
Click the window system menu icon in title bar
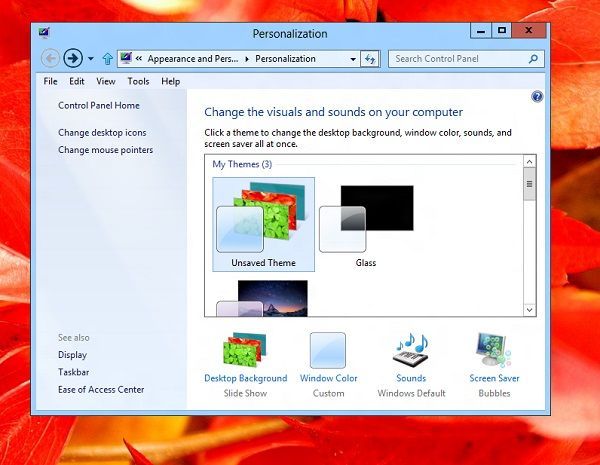[44, 33]
